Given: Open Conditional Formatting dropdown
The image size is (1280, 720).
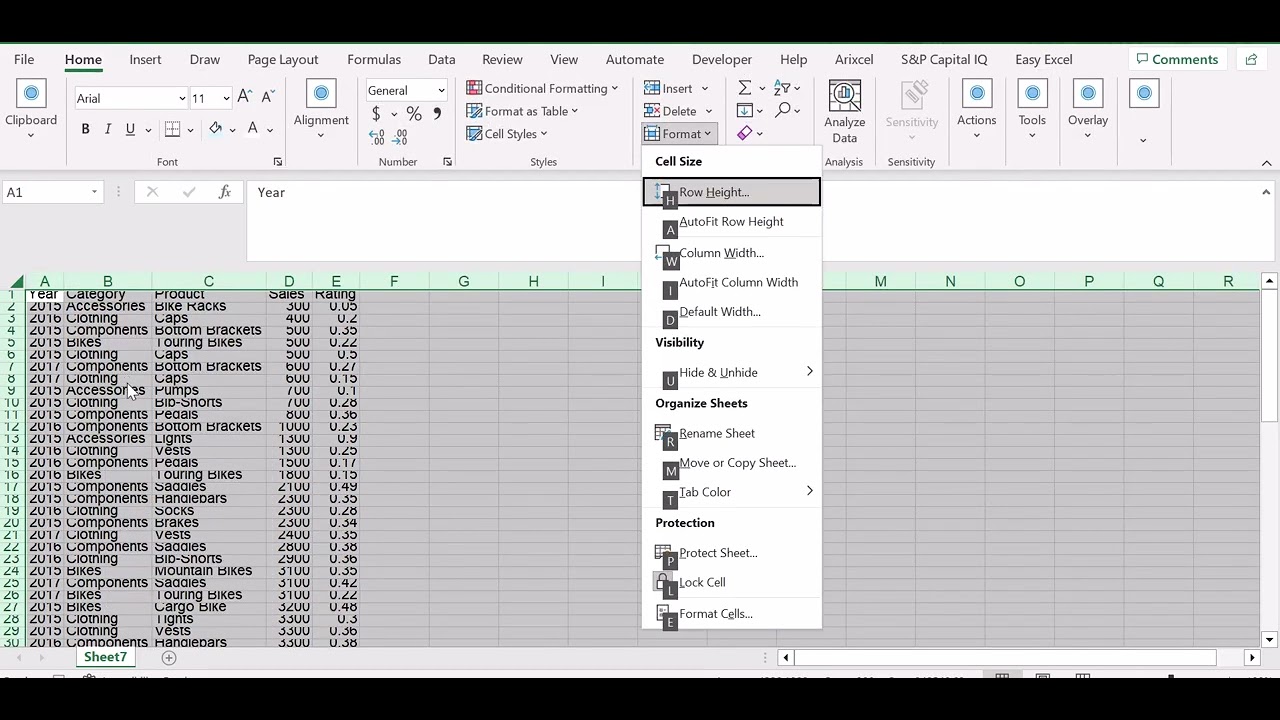Looking at the screenshot, I should click(x=542, y=88).
